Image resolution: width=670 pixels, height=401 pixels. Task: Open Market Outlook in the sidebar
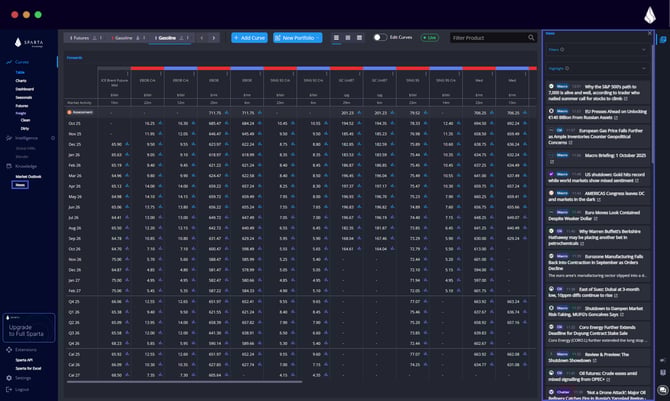[x=28, y=176]
